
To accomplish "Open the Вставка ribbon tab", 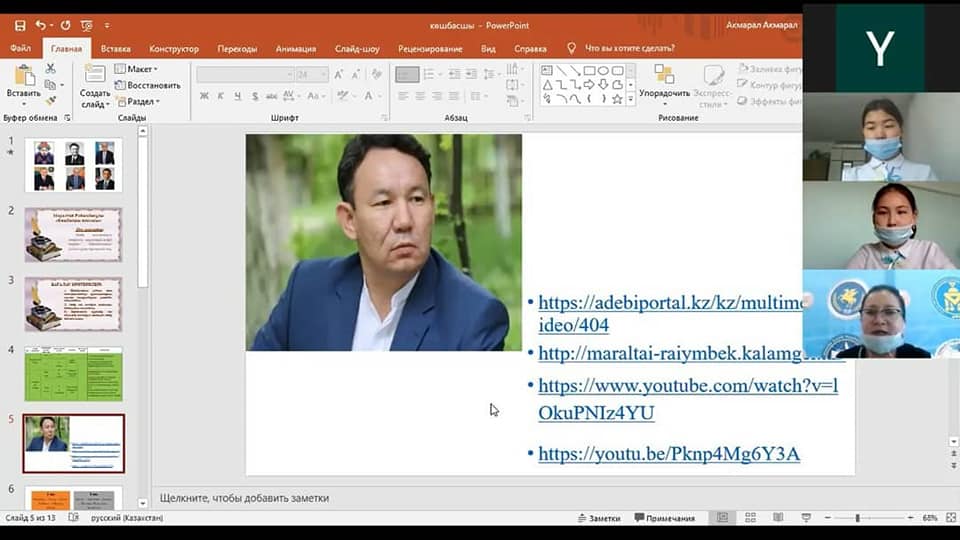I will pyautogui.click(x=116, y=48).
